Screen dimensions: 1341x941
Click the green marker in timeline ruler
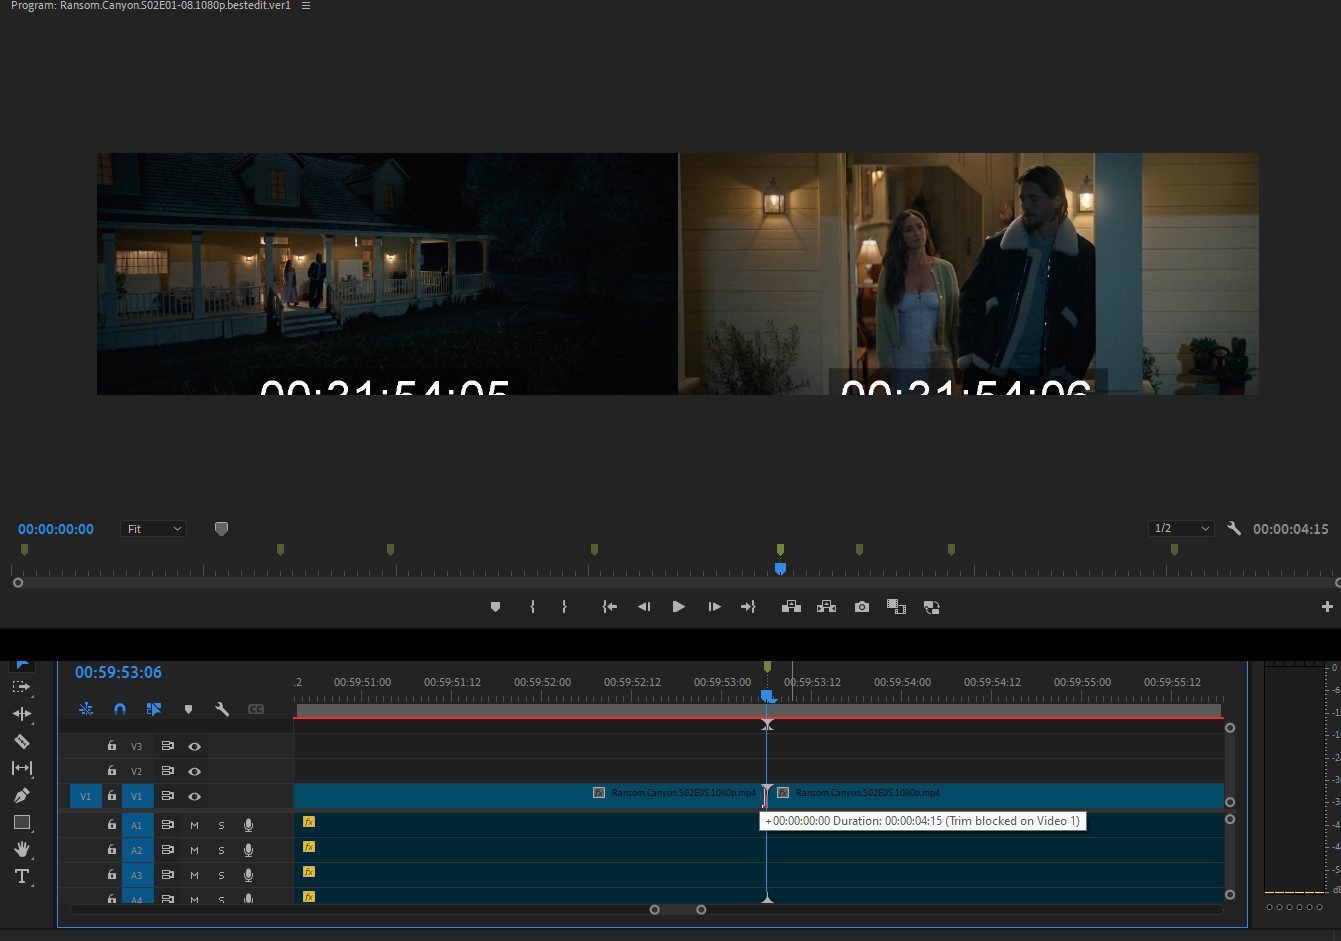[x=767, y=666]
